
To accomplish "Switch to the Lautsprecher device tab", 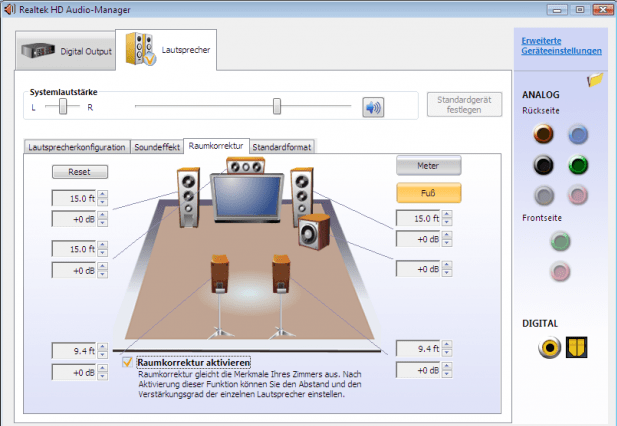I will pyautogui.click(x=166, y=50).
